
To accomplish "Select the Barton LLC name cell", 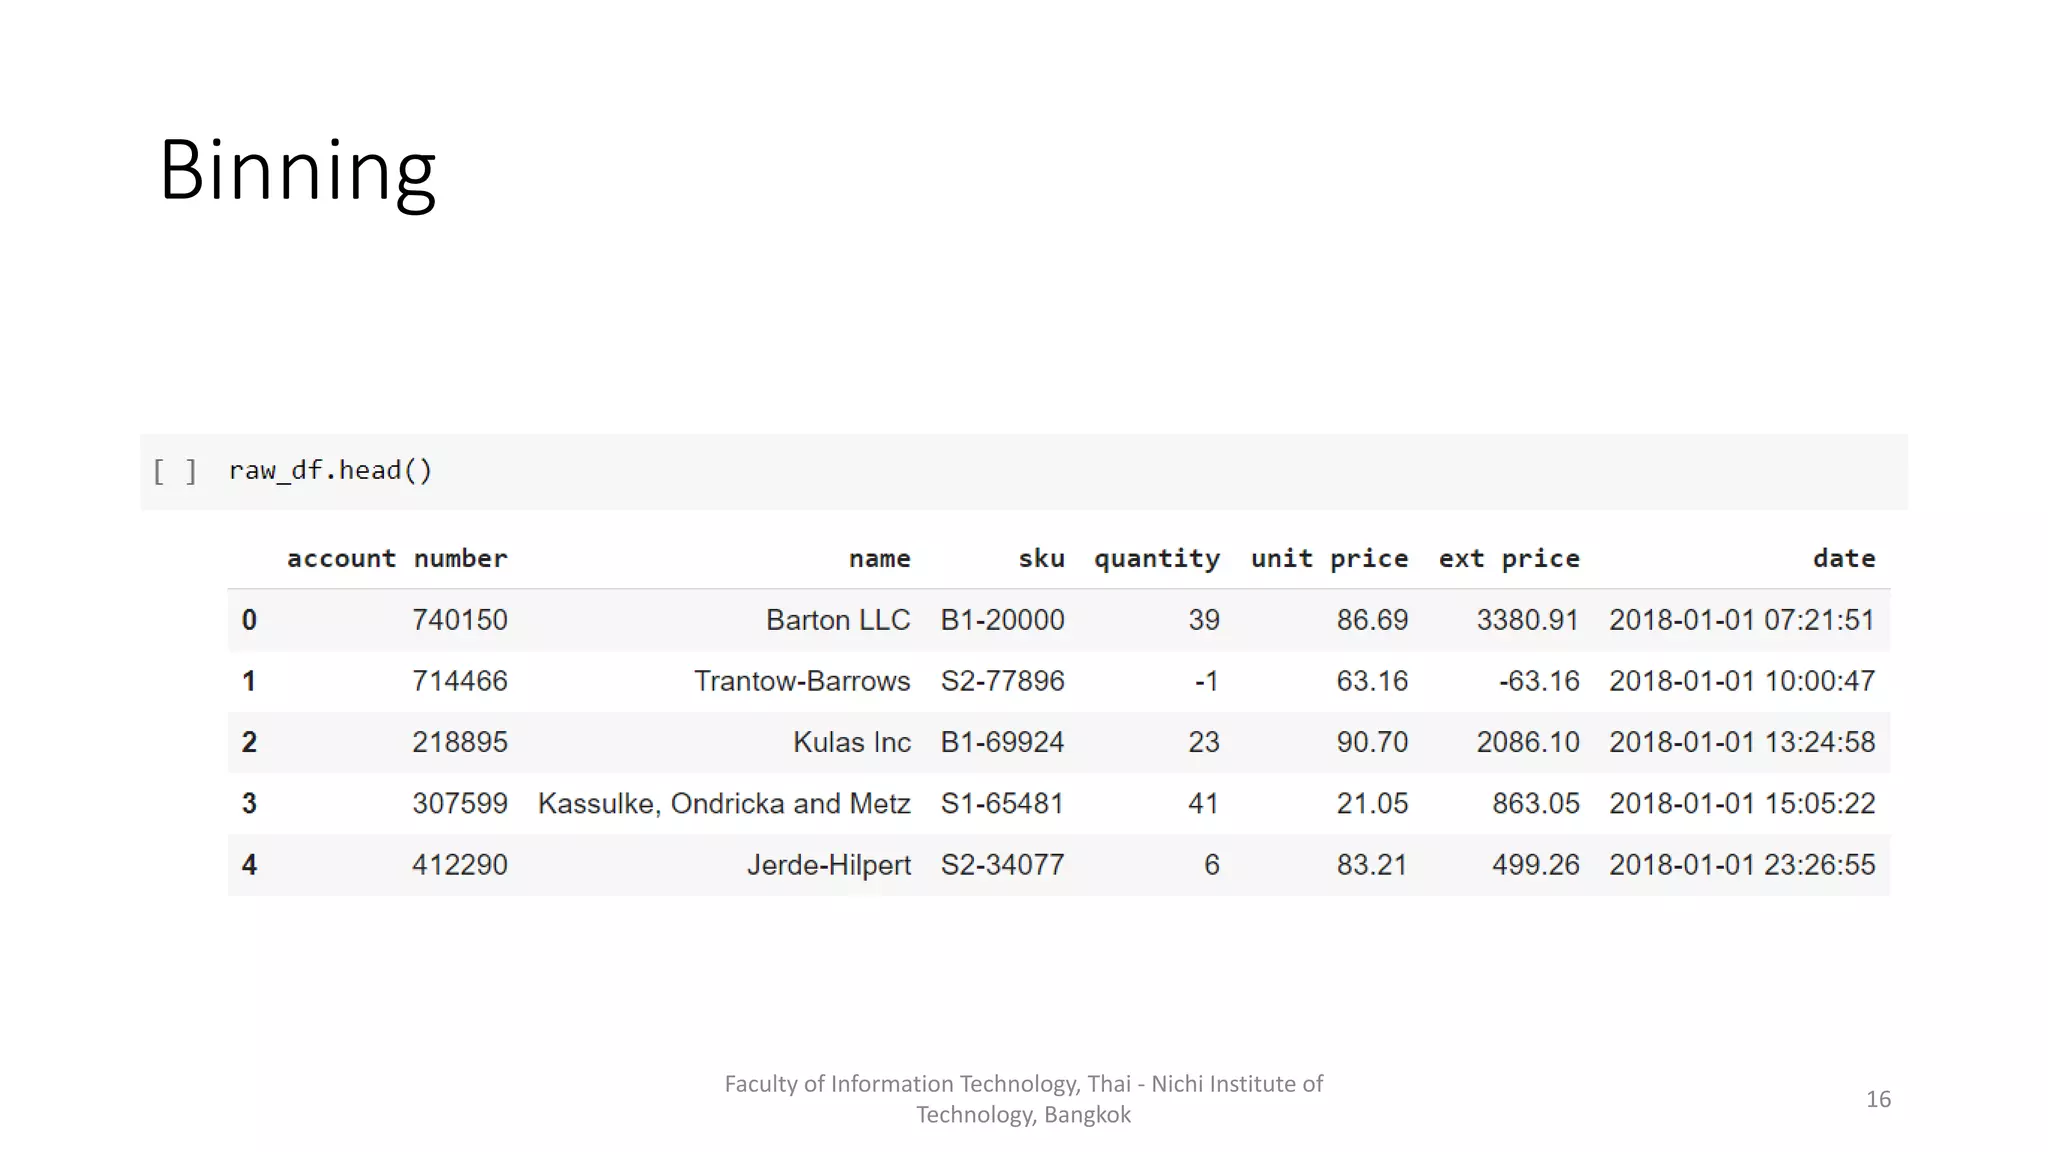I will [837, 620].
